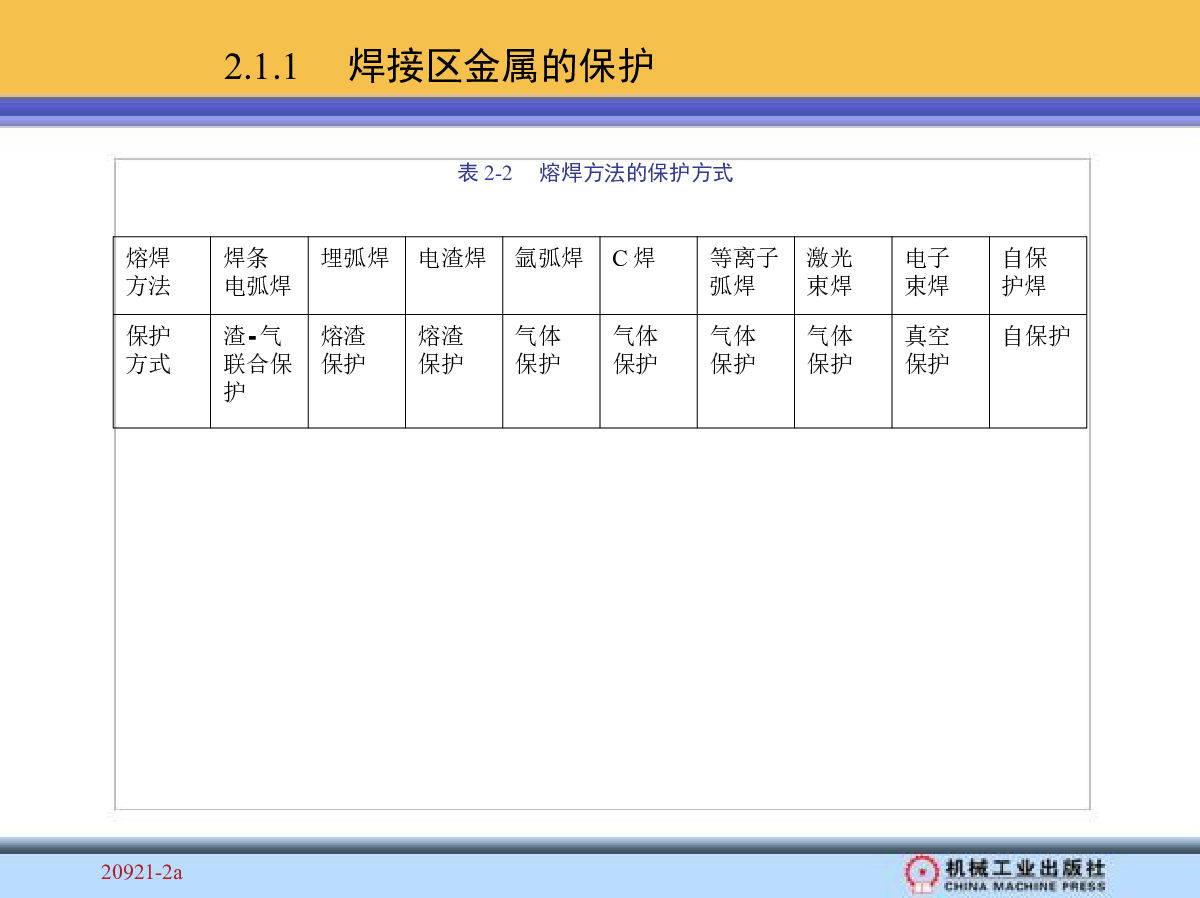Select the cell 真空保护
1200x898 pixels.
pyautogui.click(x=941, y=371)
